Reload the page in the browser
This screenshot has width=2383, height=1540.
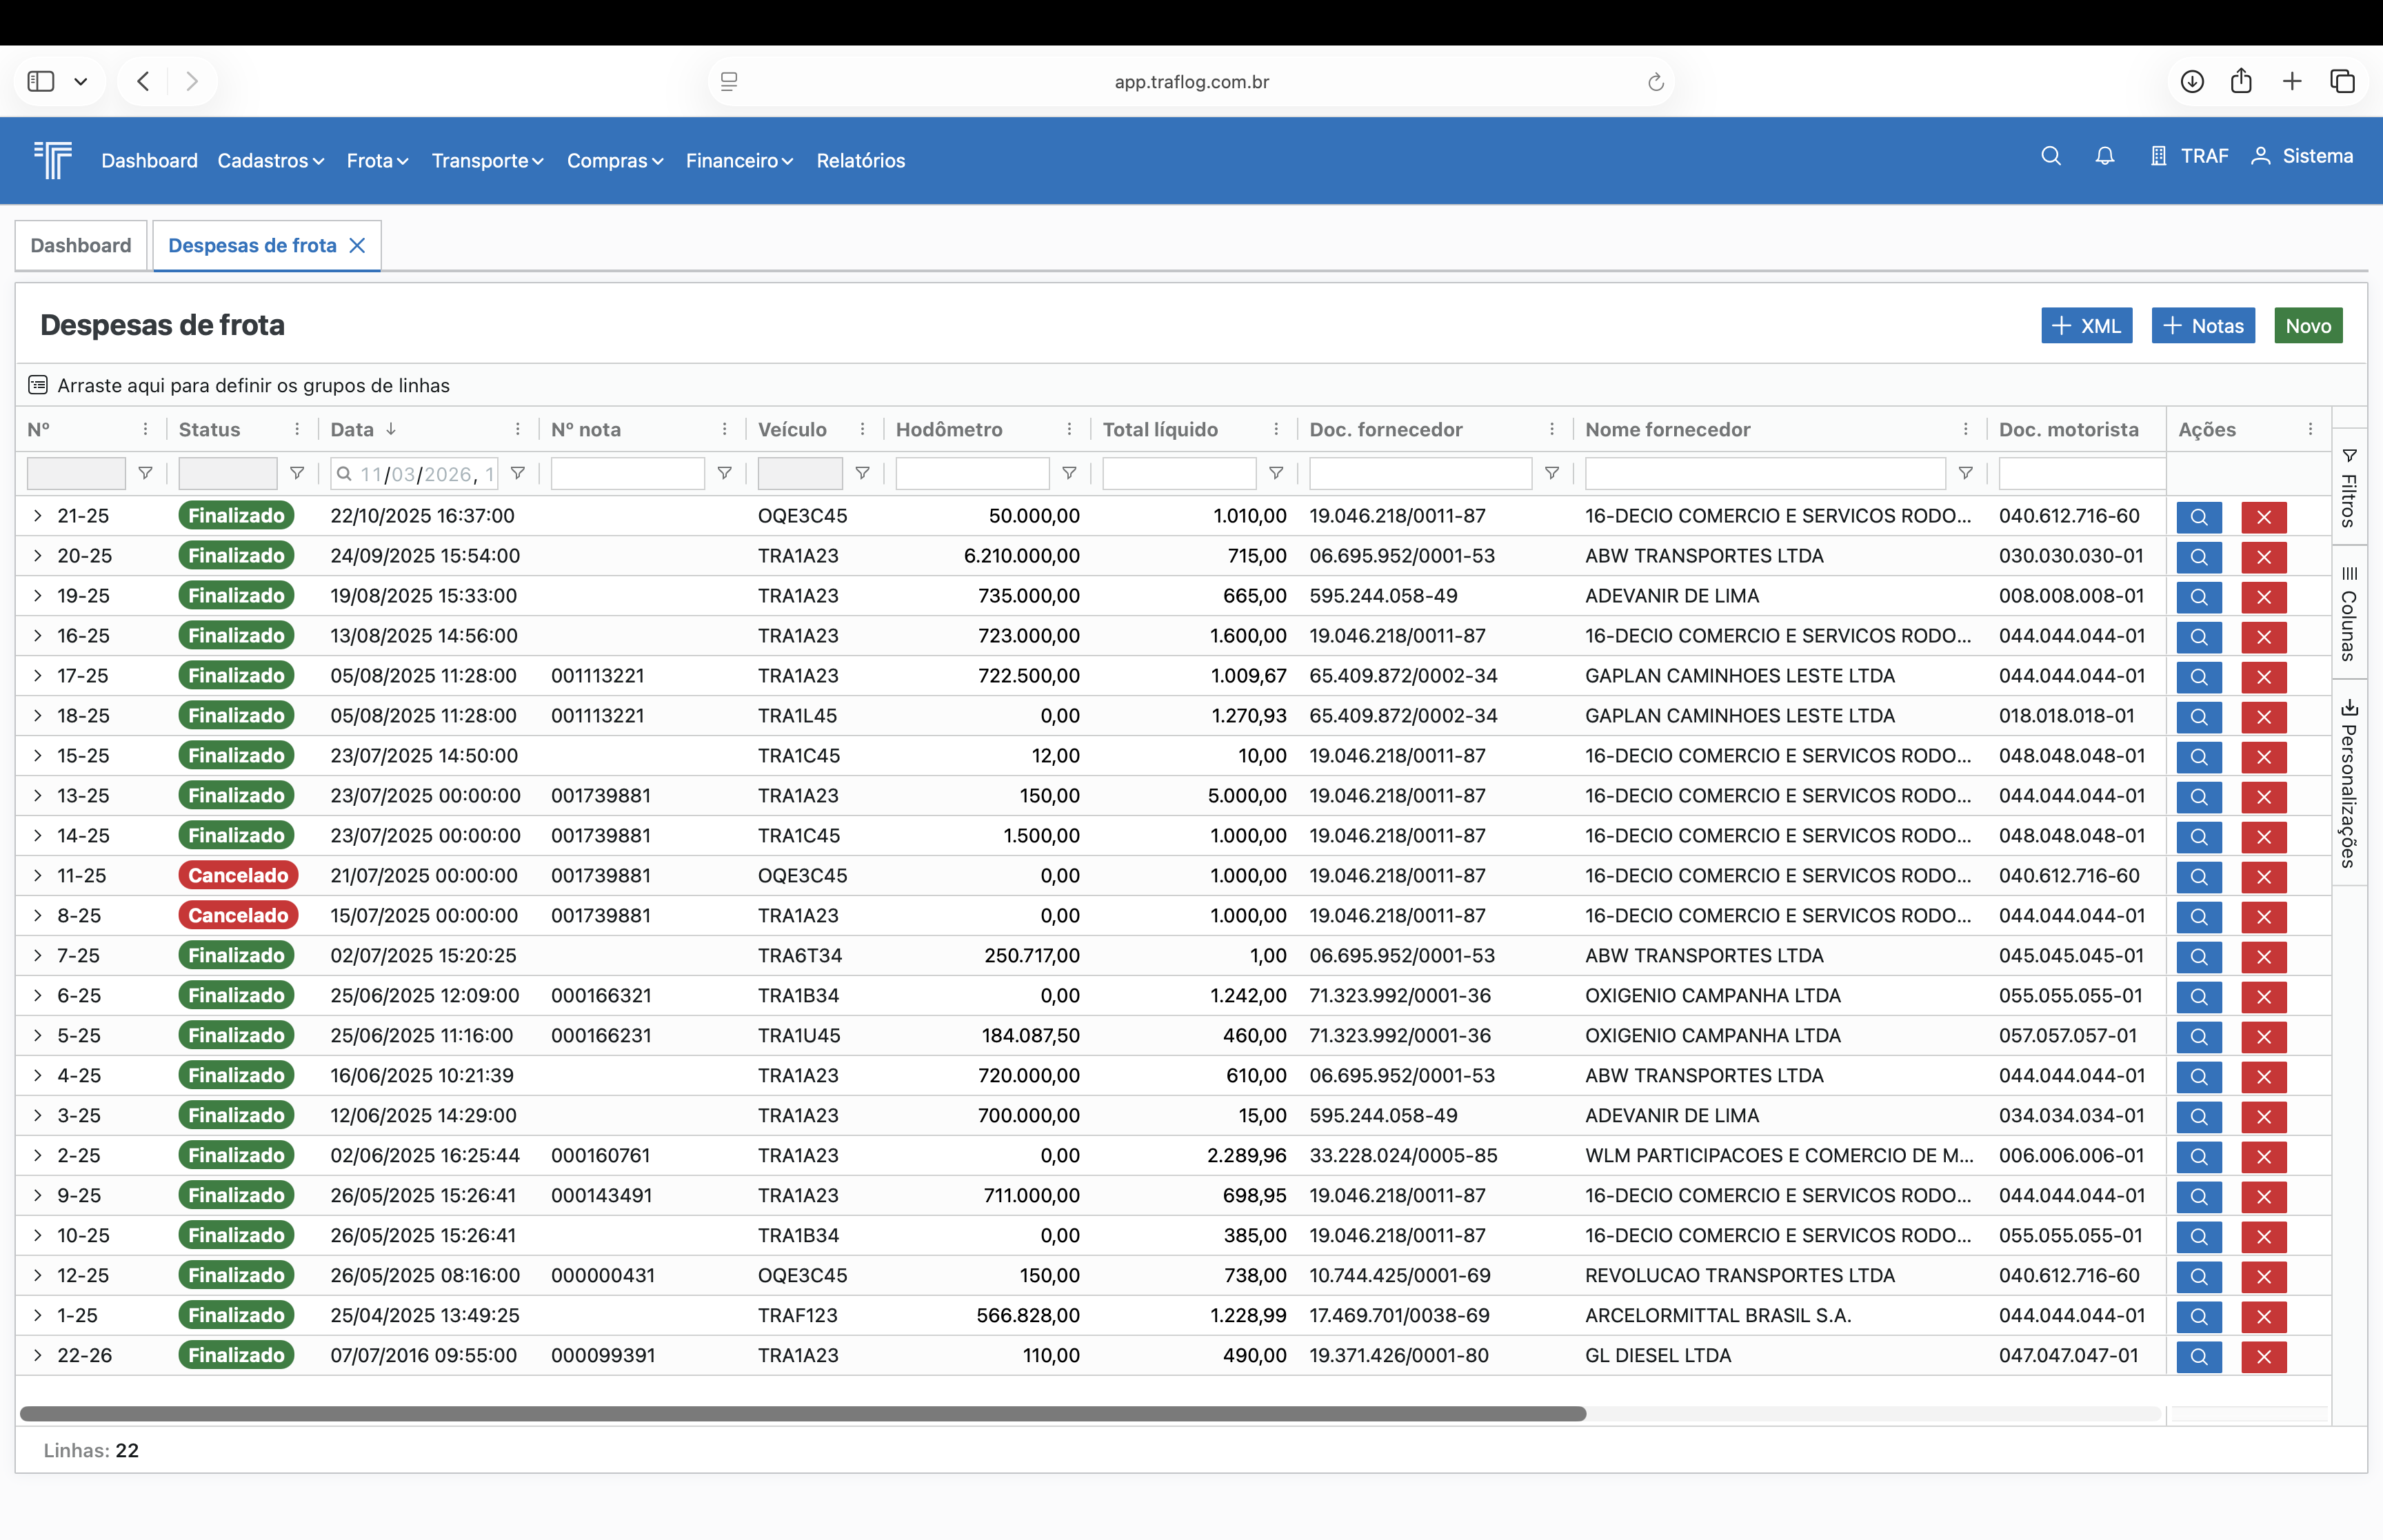[1655, 82]
